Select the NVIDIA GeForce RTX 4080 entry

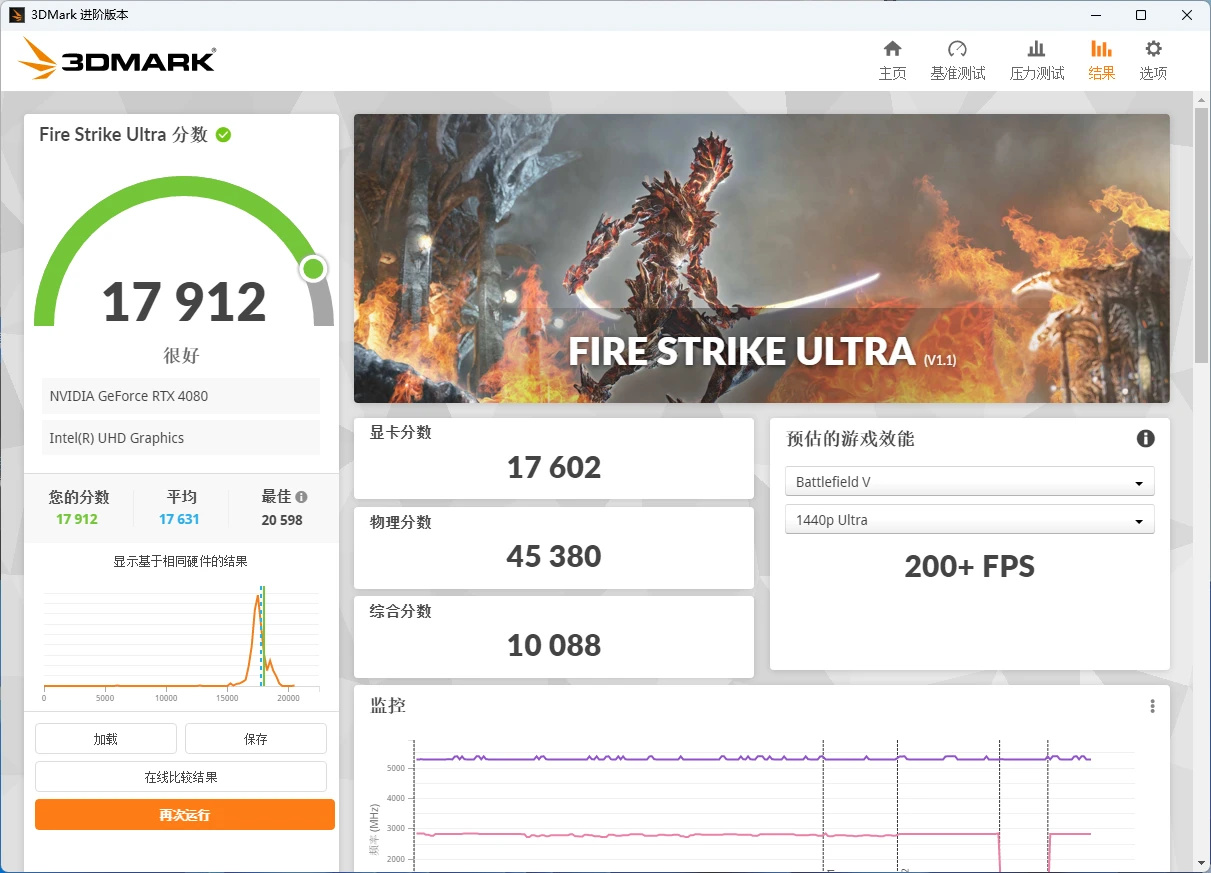point(181,396)
